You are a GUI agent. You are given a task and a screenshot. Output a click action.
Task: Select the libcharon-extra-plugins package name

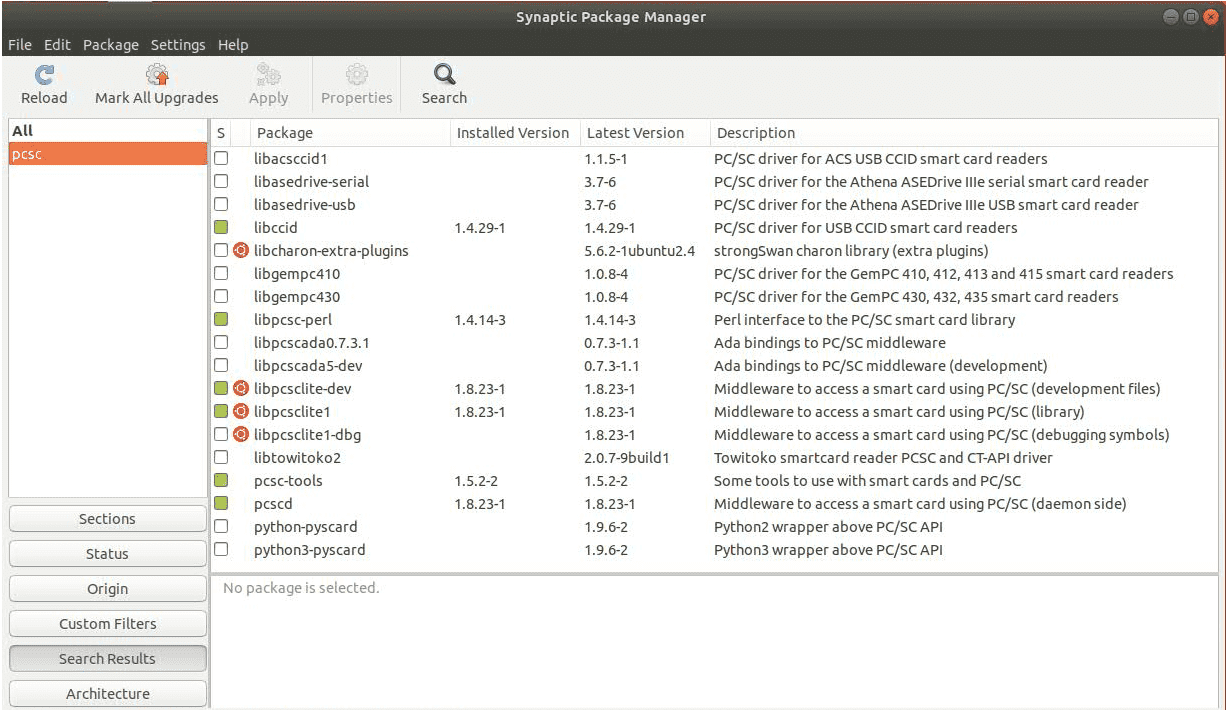[x=331, y=251]
